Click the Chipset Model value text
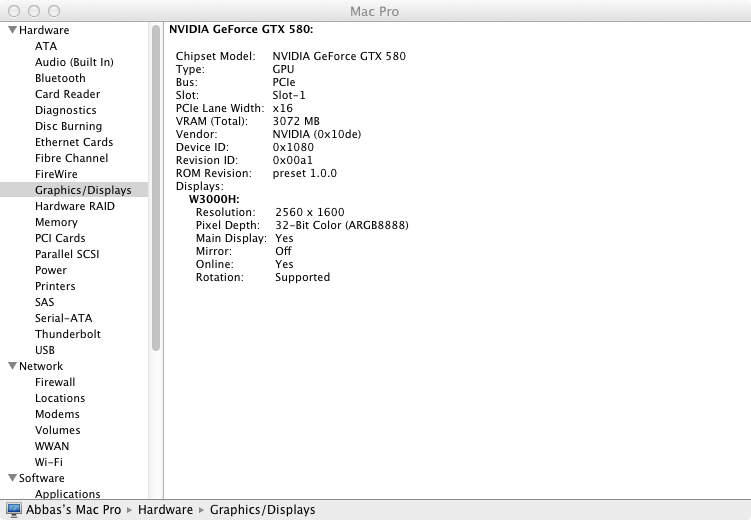 click(x=339, y=56)
